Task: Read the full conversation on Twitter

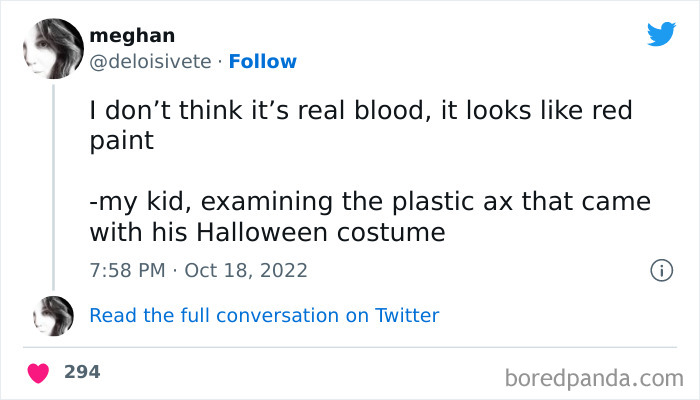Action: pos(264,315)
